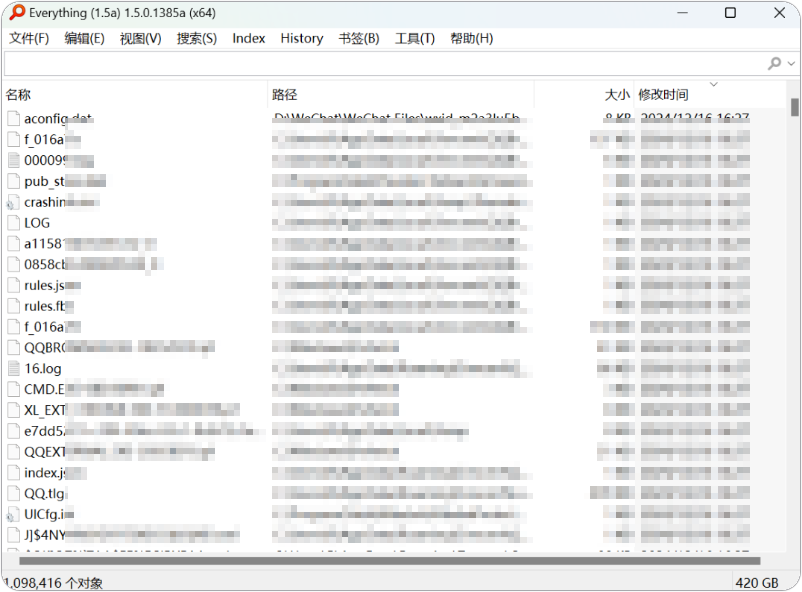Image resolution: width=802 pixels, height=592 pixels.
Task: Click the file icon for QQEXT entry
Action: coord(14,452)
